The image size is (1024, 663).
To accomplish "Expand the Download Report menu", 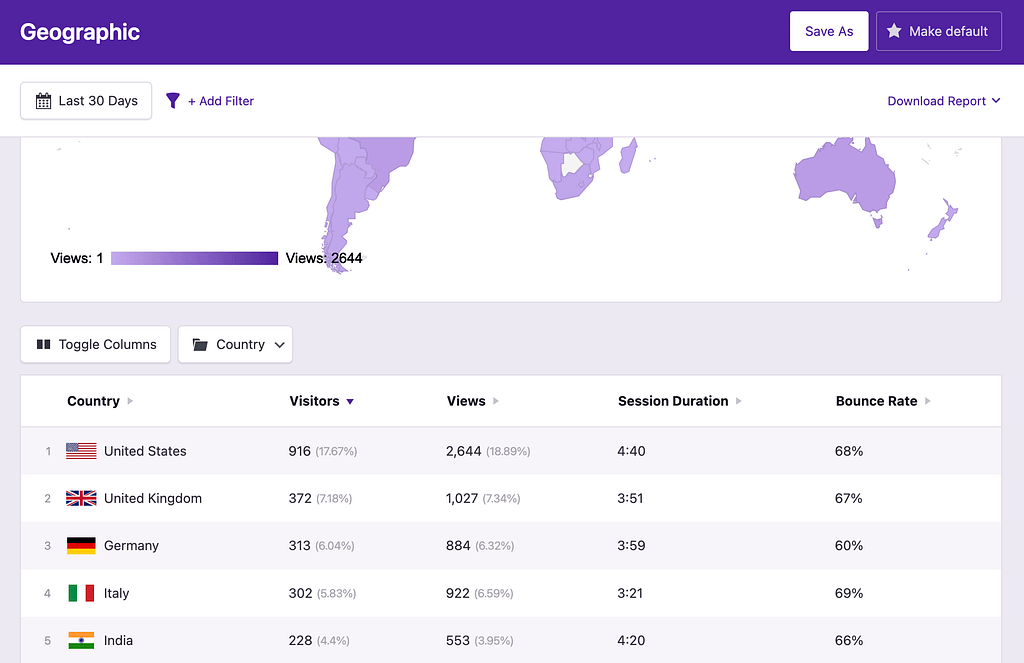I will tap(943, 101).
